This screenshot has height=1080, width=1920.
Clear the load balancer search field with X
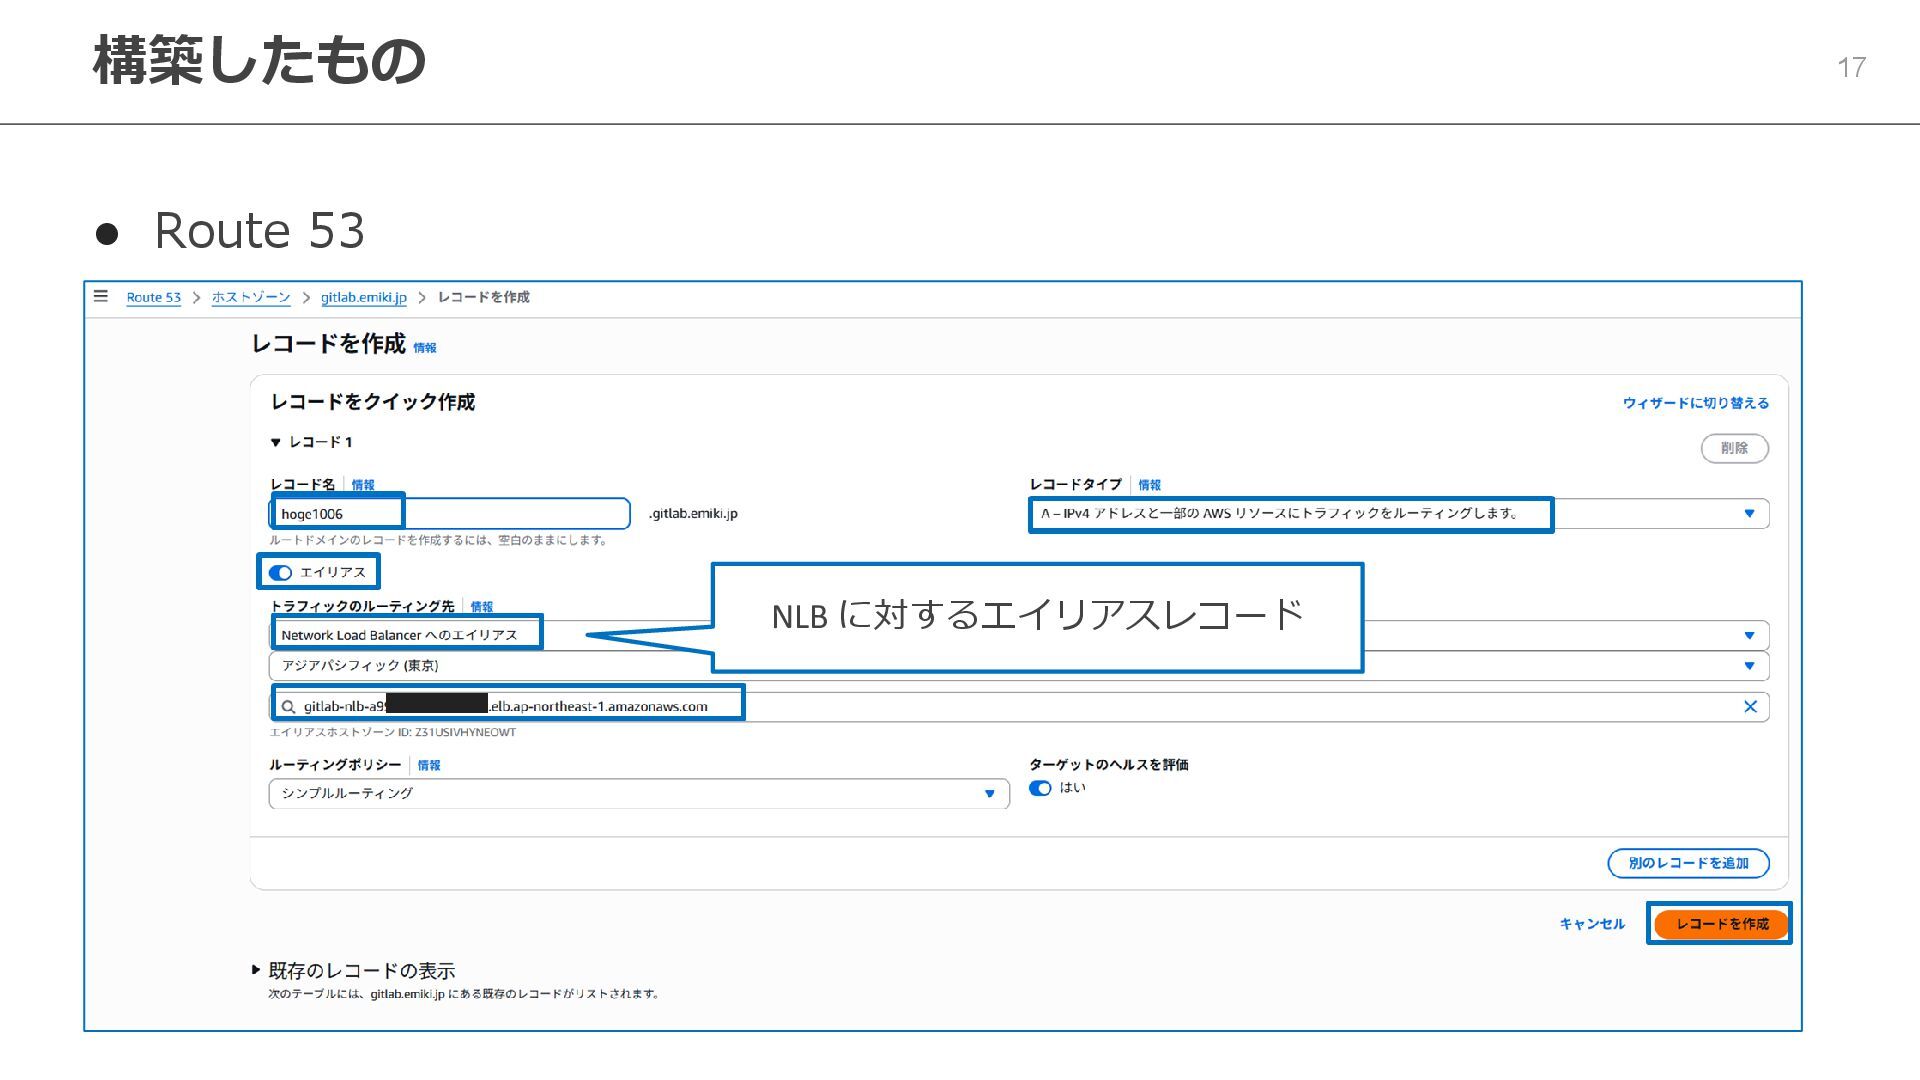1750,707
